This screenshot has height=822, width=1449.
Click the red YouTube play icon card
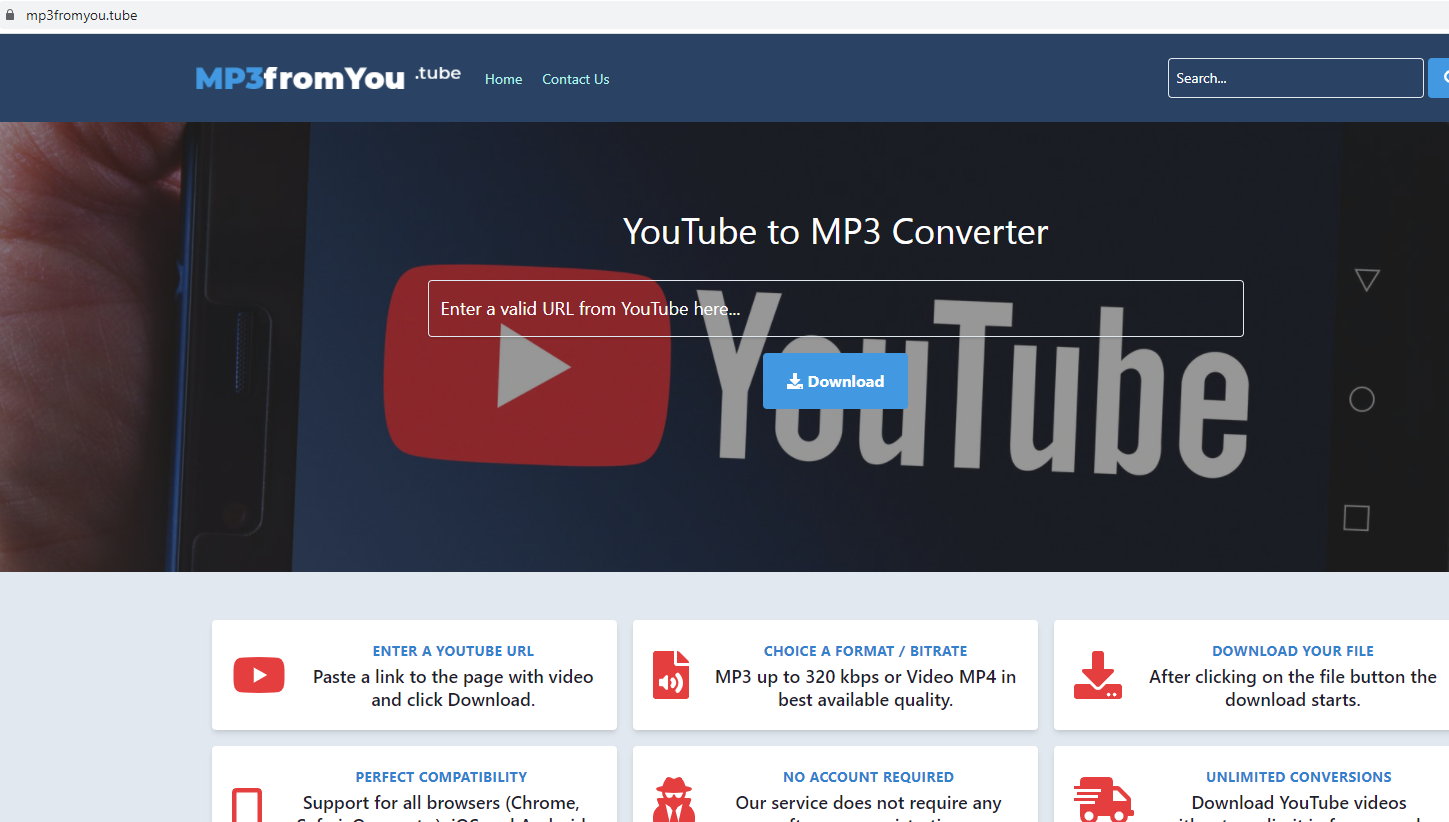[x=258, y=675]
